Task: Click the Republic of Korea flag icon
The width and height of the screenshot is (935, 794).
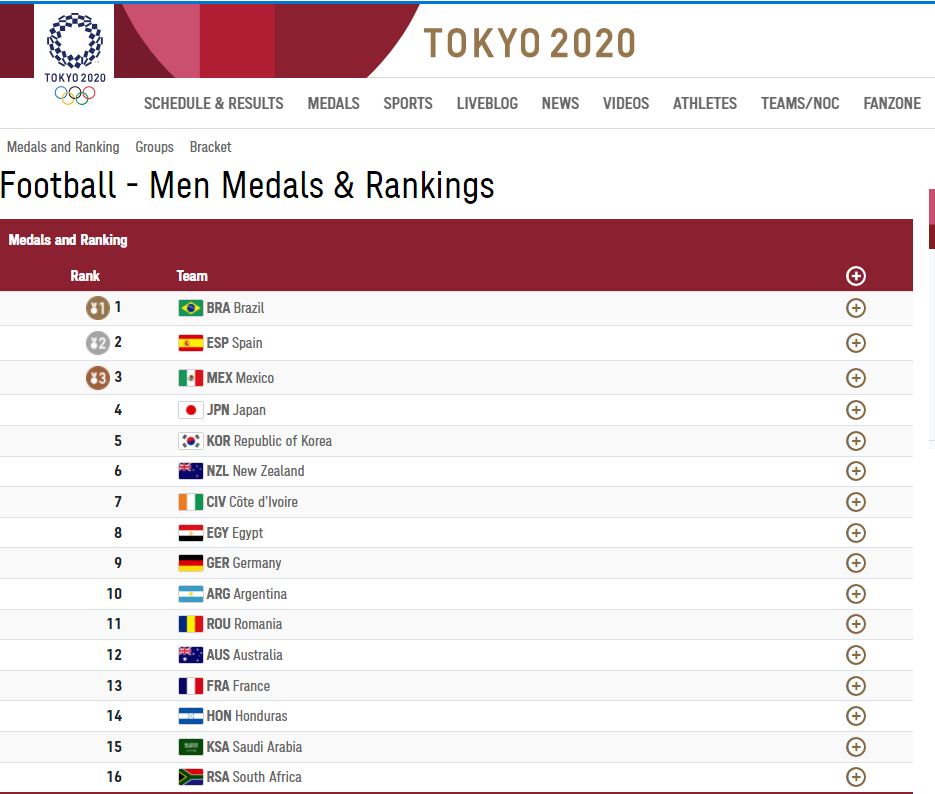Action: click(190, 441)
